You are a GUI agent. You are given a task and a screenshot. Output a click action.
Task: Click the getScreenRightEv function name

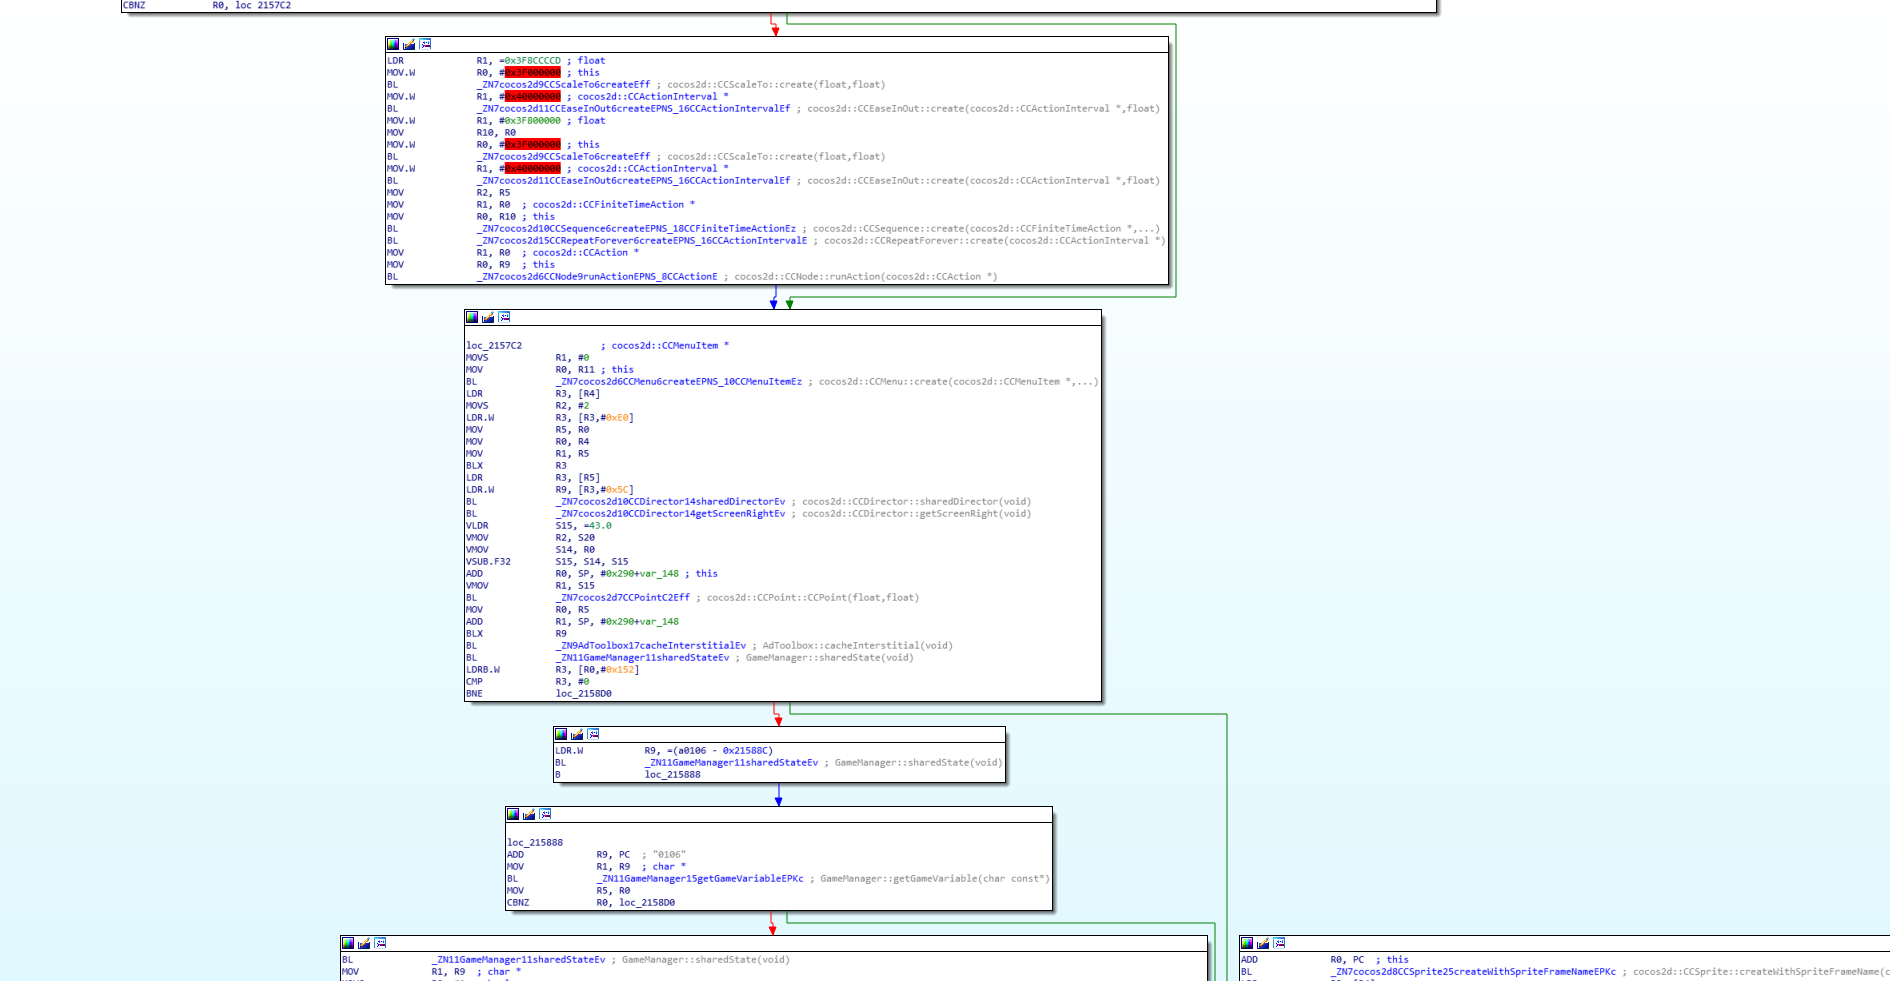[x=671, y=514]
